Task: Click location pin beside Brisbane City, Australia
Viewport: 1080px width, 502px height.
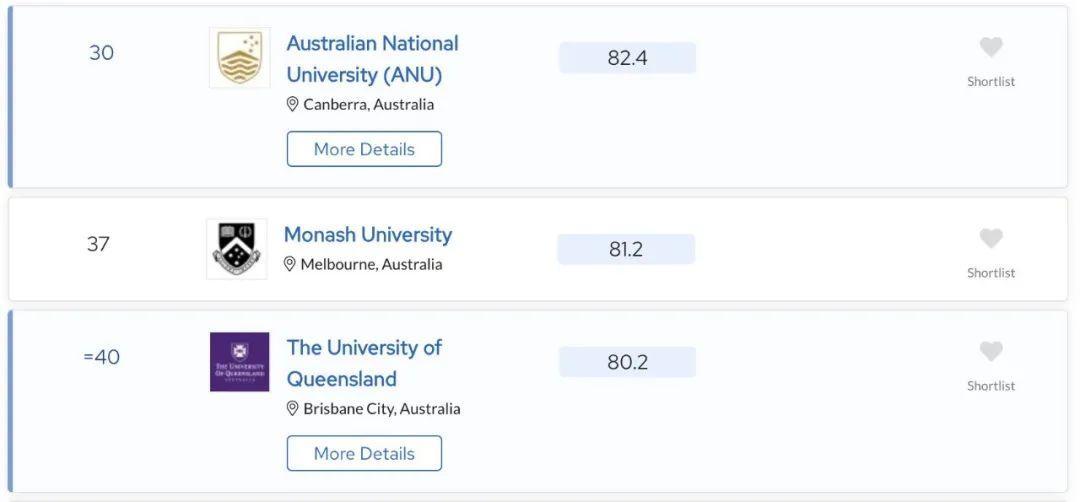Action: 293,408
